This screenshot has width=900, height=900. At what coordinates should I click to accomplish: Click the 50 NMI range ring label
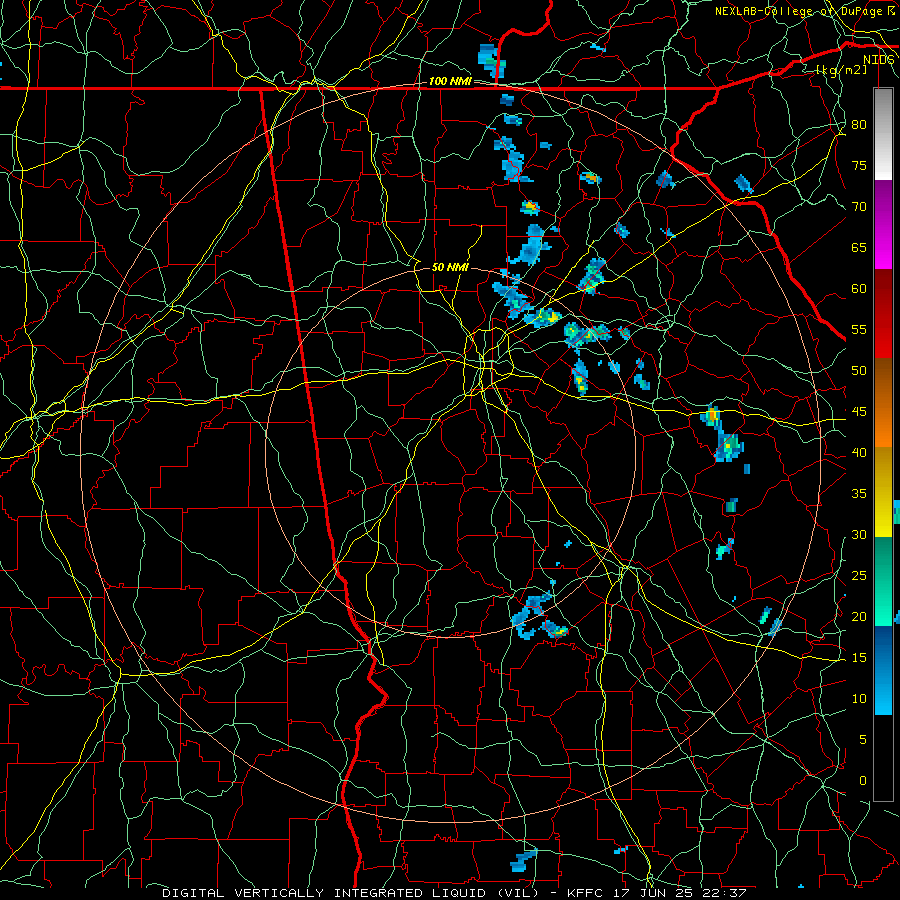coord(450,267)
